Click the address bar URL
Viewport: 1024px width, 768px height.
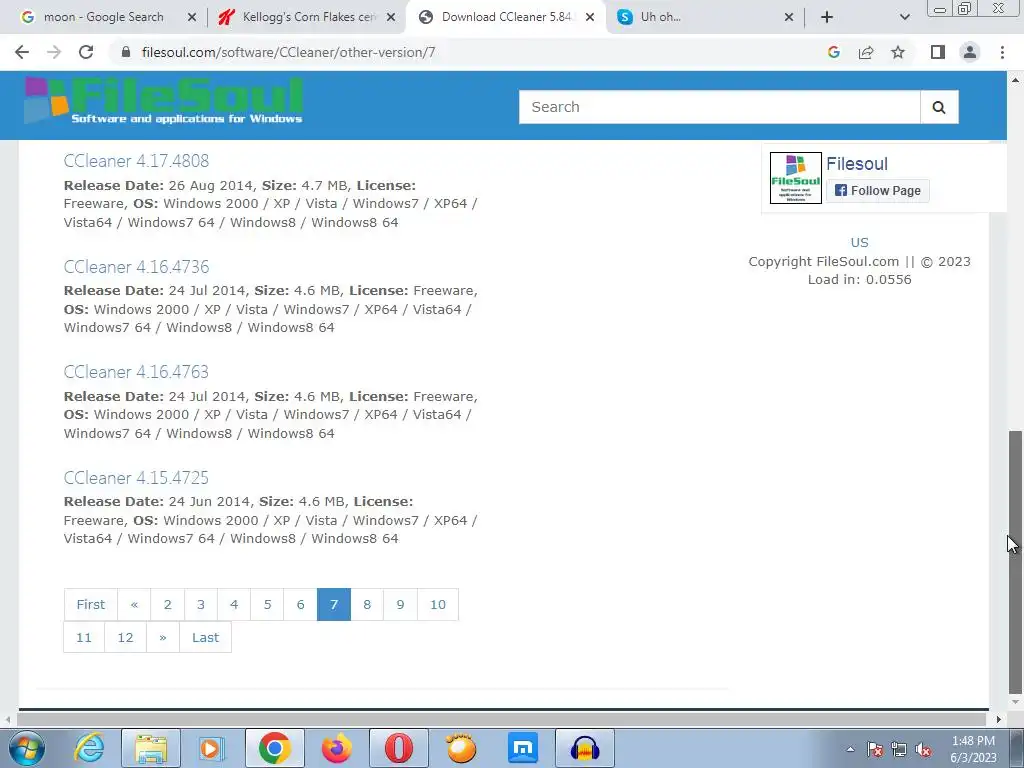pos(288,52)
